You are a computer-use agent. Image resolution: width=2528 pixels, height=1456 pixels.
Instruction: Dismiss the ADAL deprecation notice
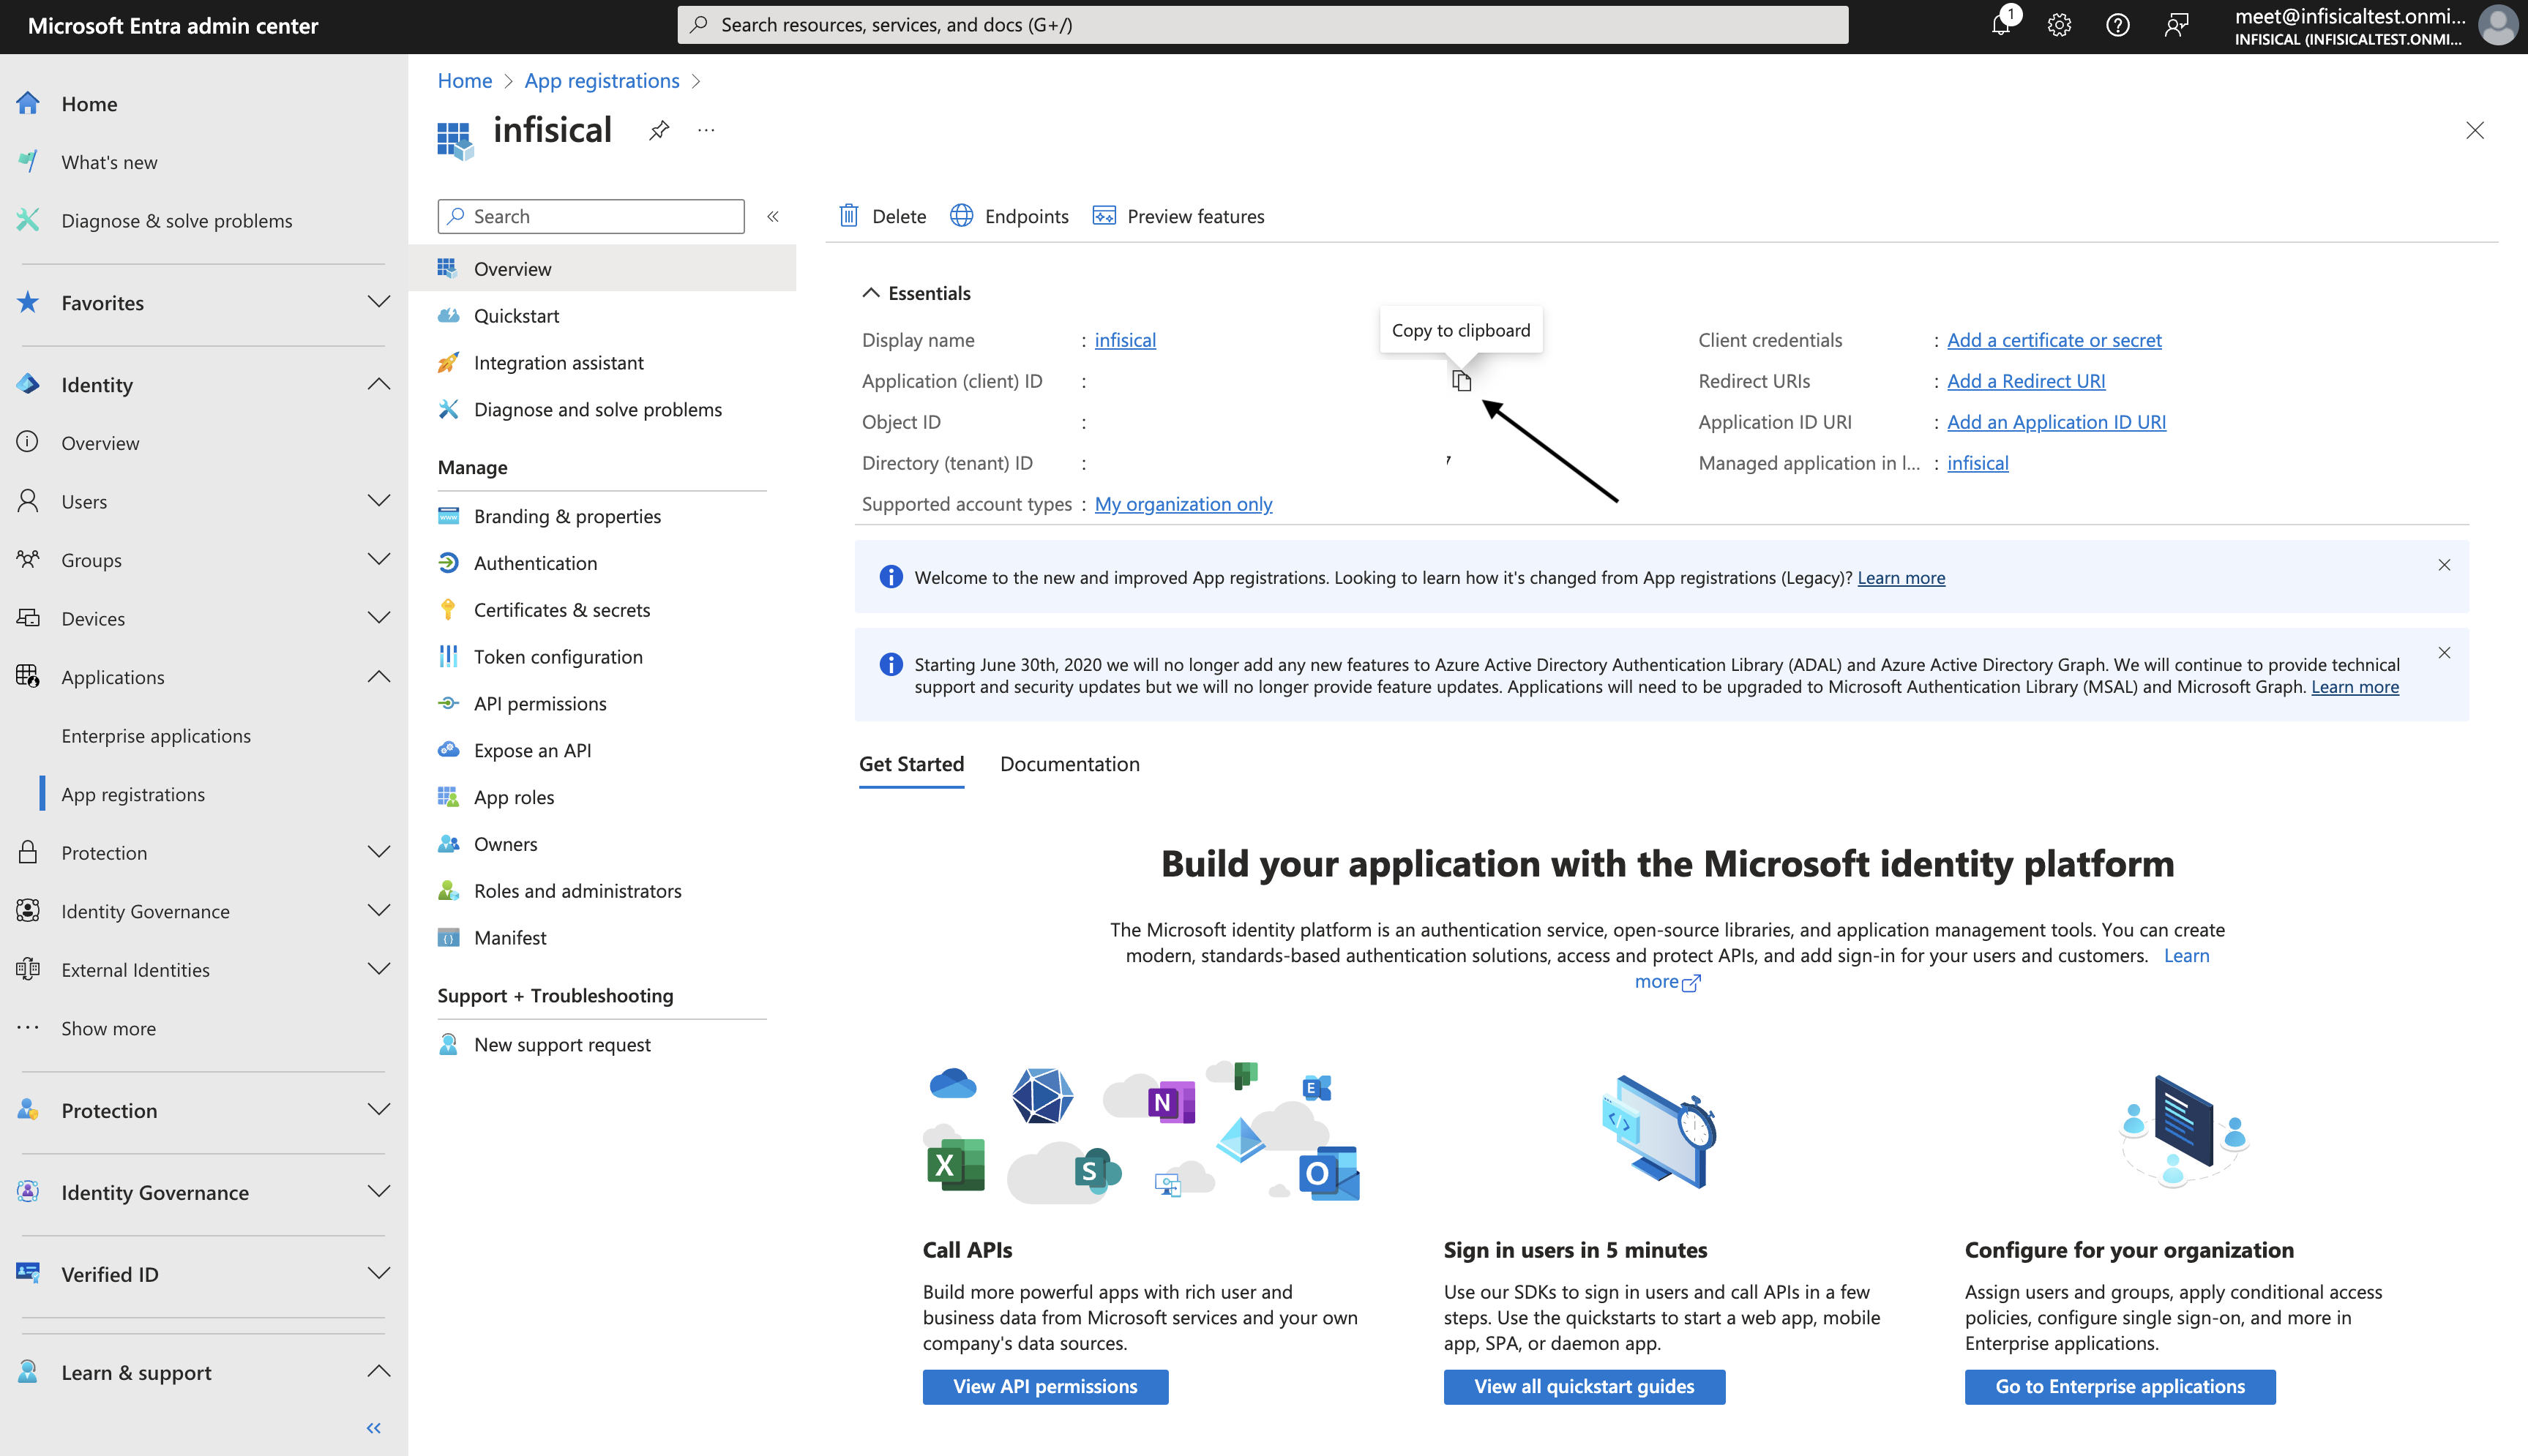click(x=2444, y=653)
